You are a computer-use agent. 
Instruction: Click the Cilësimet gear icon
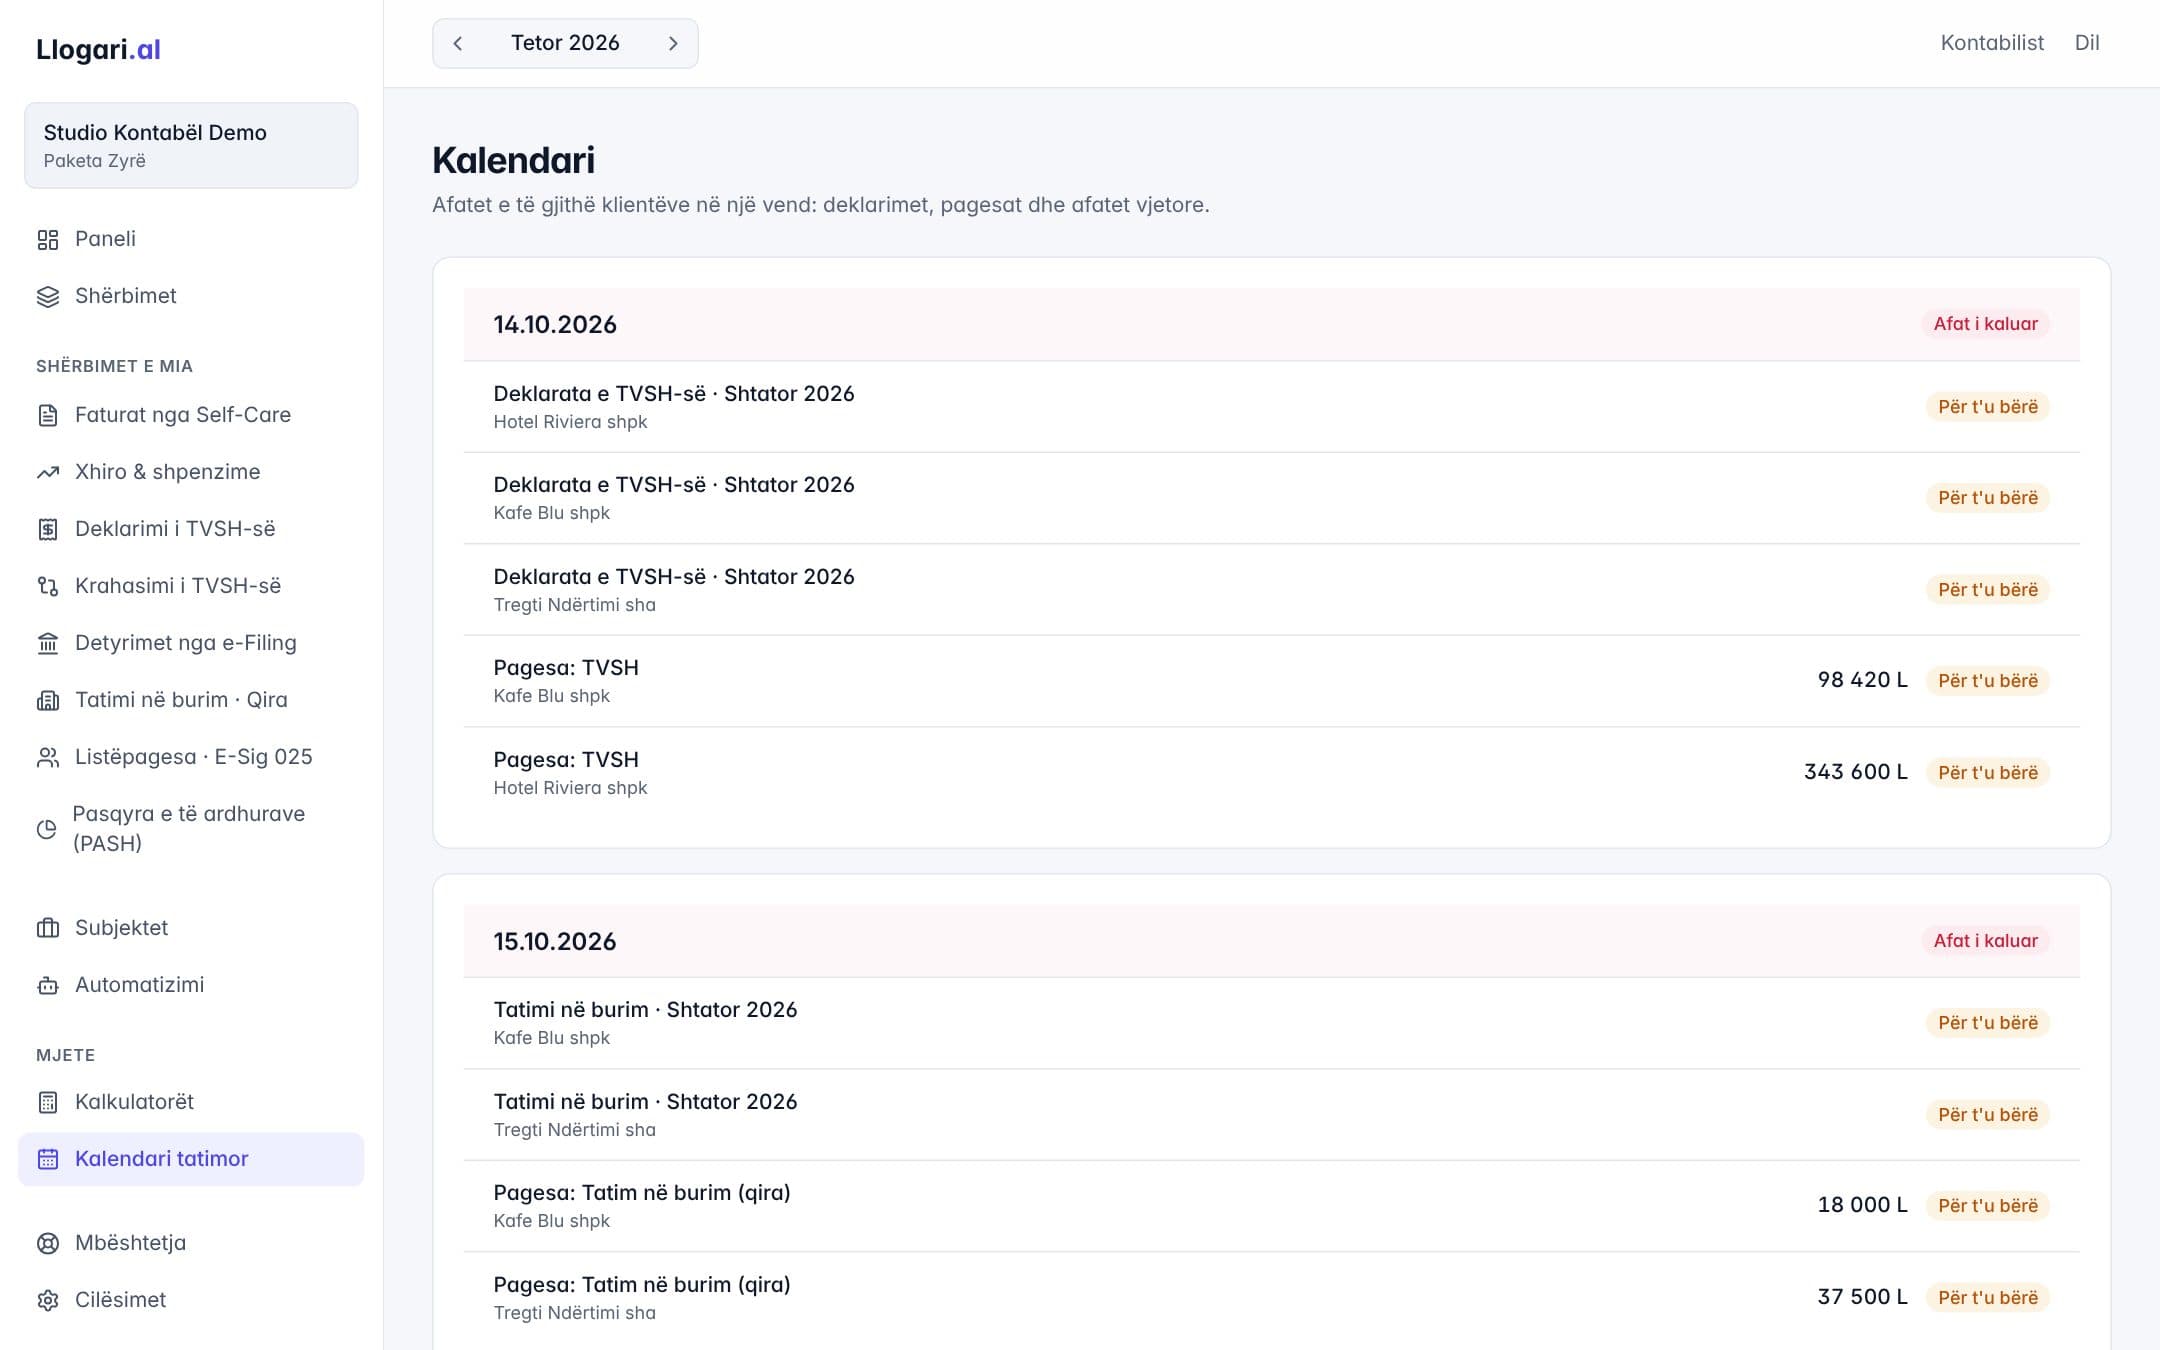pyautogui.click(x=48, y=1300)
